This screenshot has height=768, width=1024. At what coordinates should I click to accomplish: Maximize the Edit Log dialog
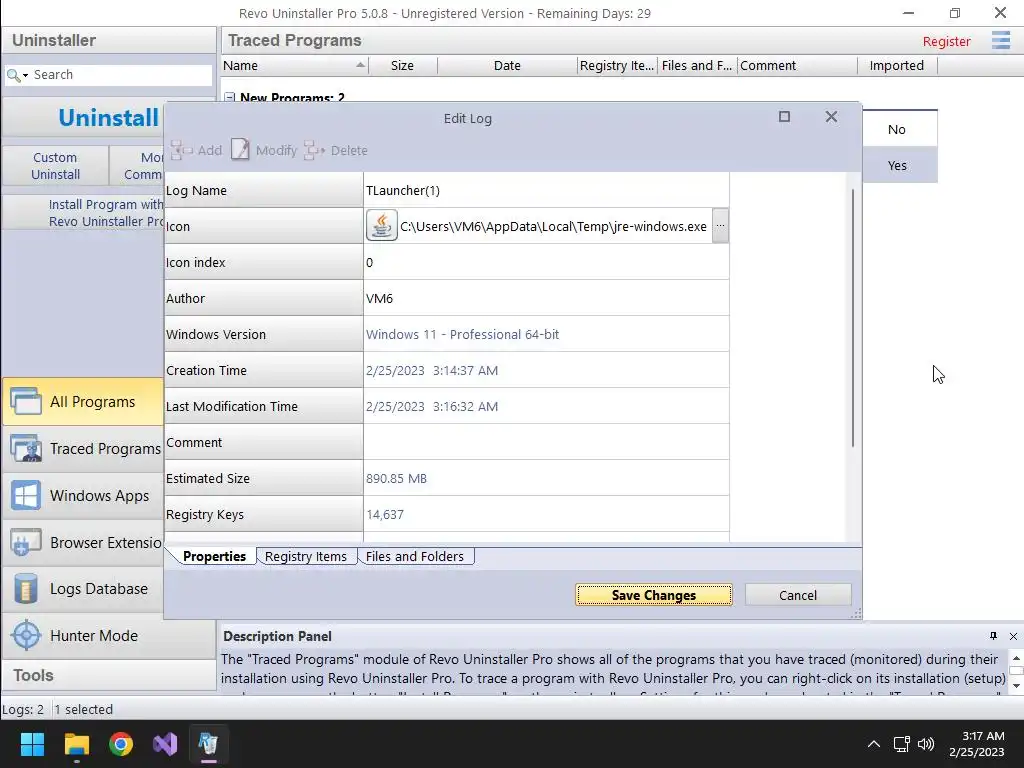784,117
